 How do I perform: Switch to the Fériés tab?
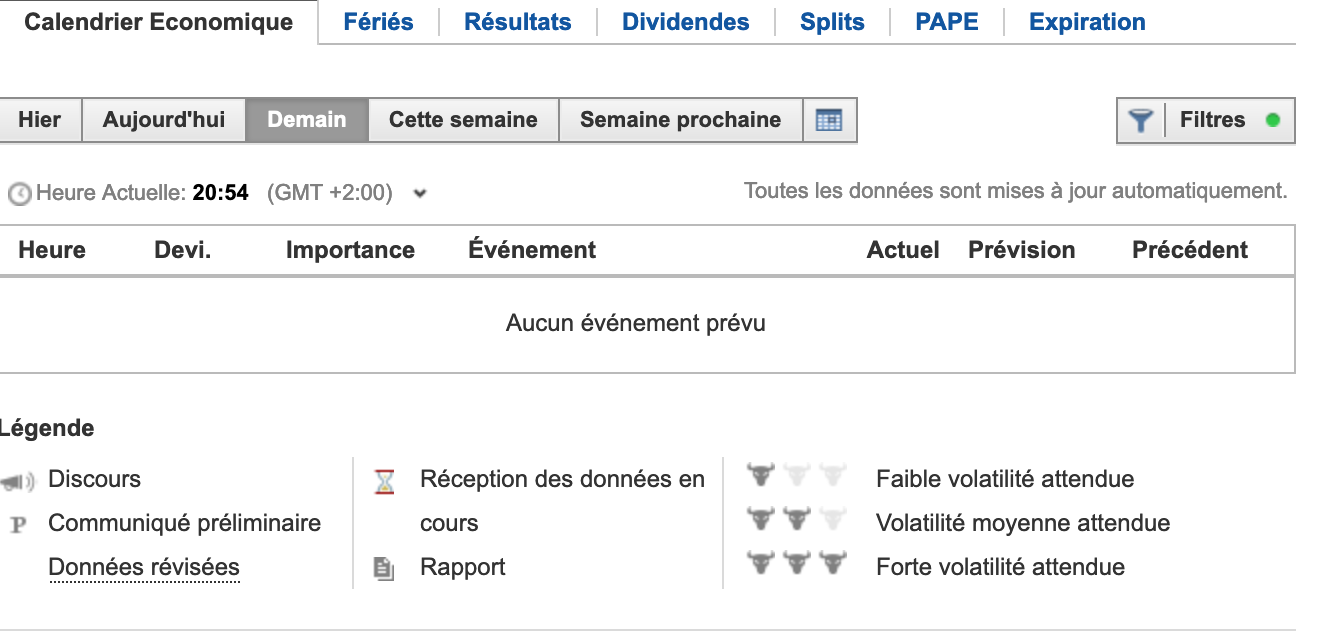(378, 22)
